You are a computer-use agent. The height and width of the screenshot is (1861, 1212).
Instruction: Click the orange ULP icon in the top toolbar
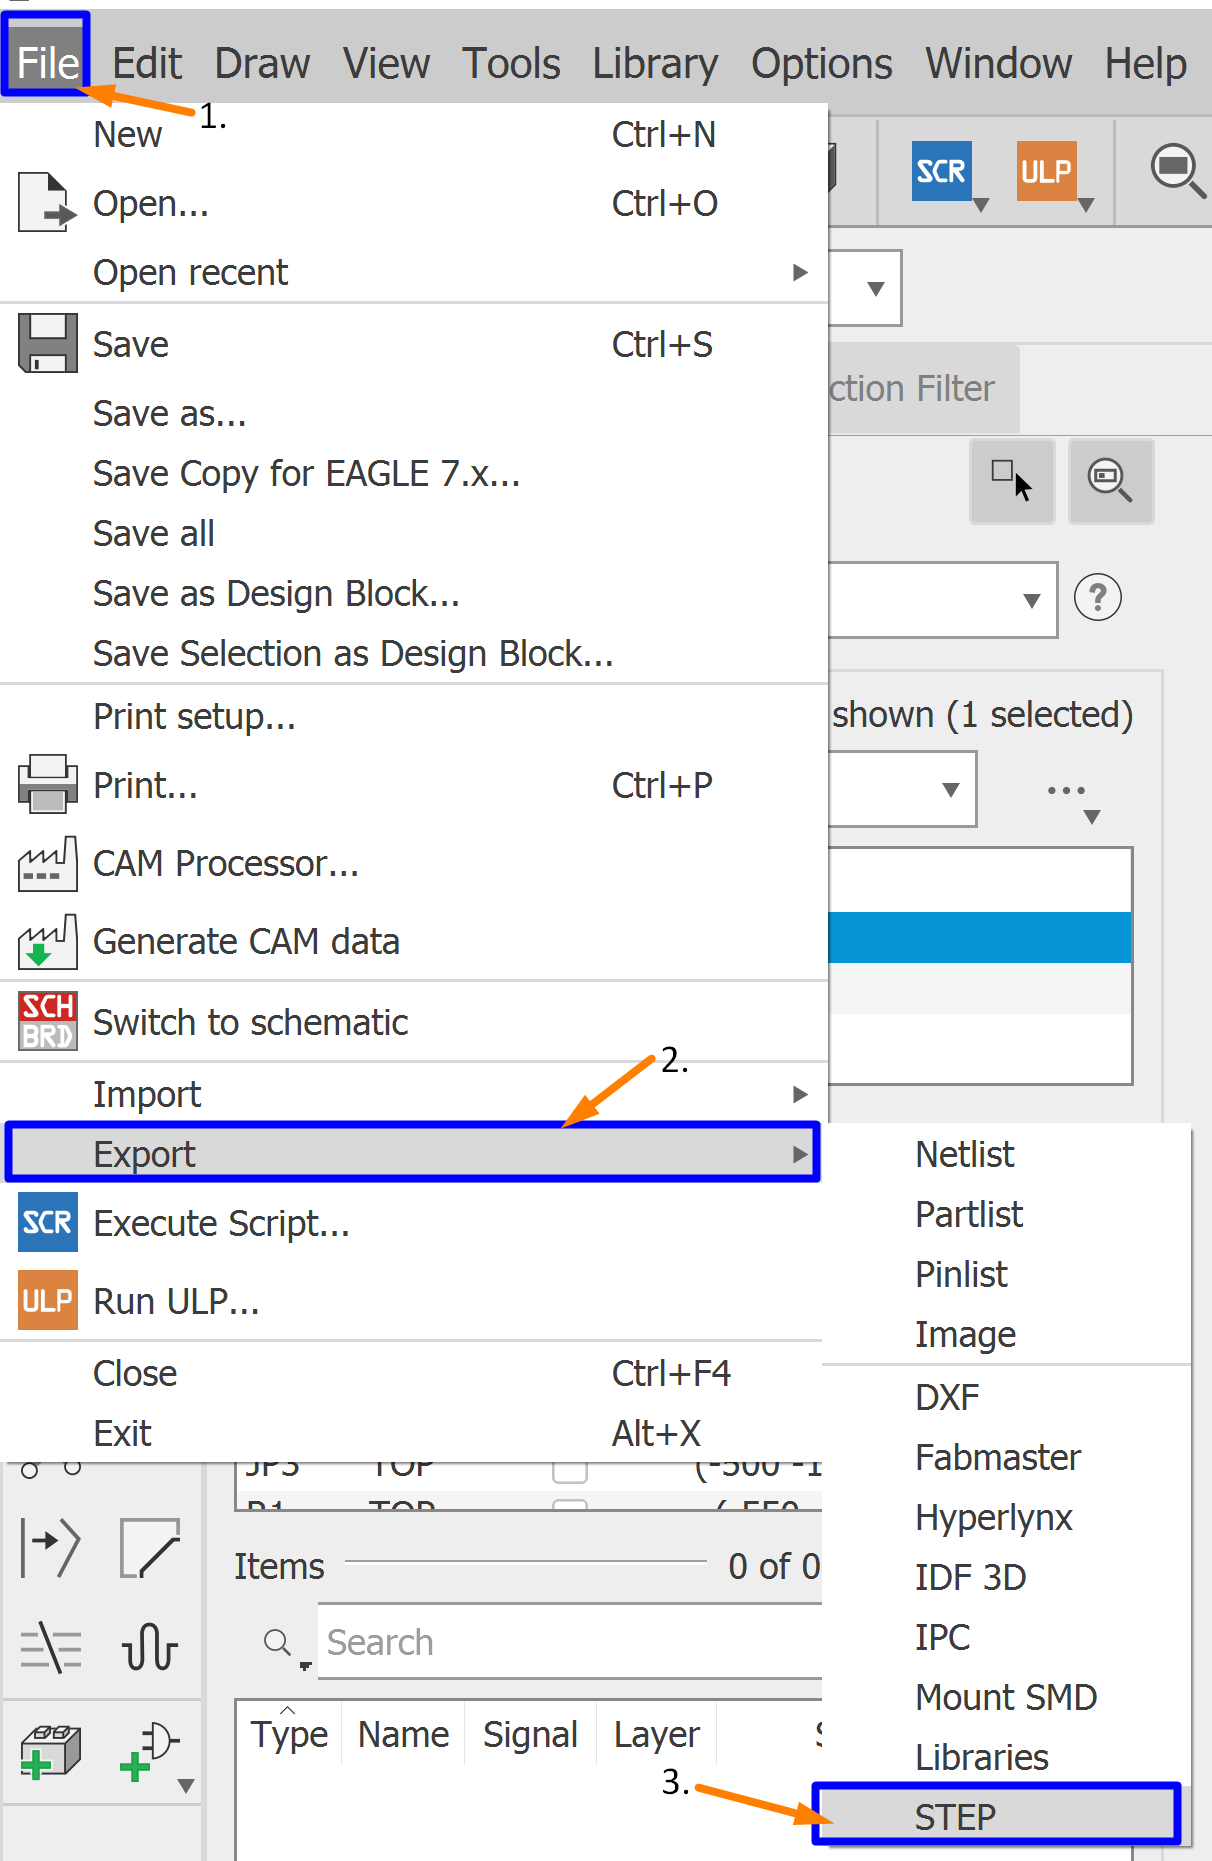pyautogui.click(x=1046, y=171)
